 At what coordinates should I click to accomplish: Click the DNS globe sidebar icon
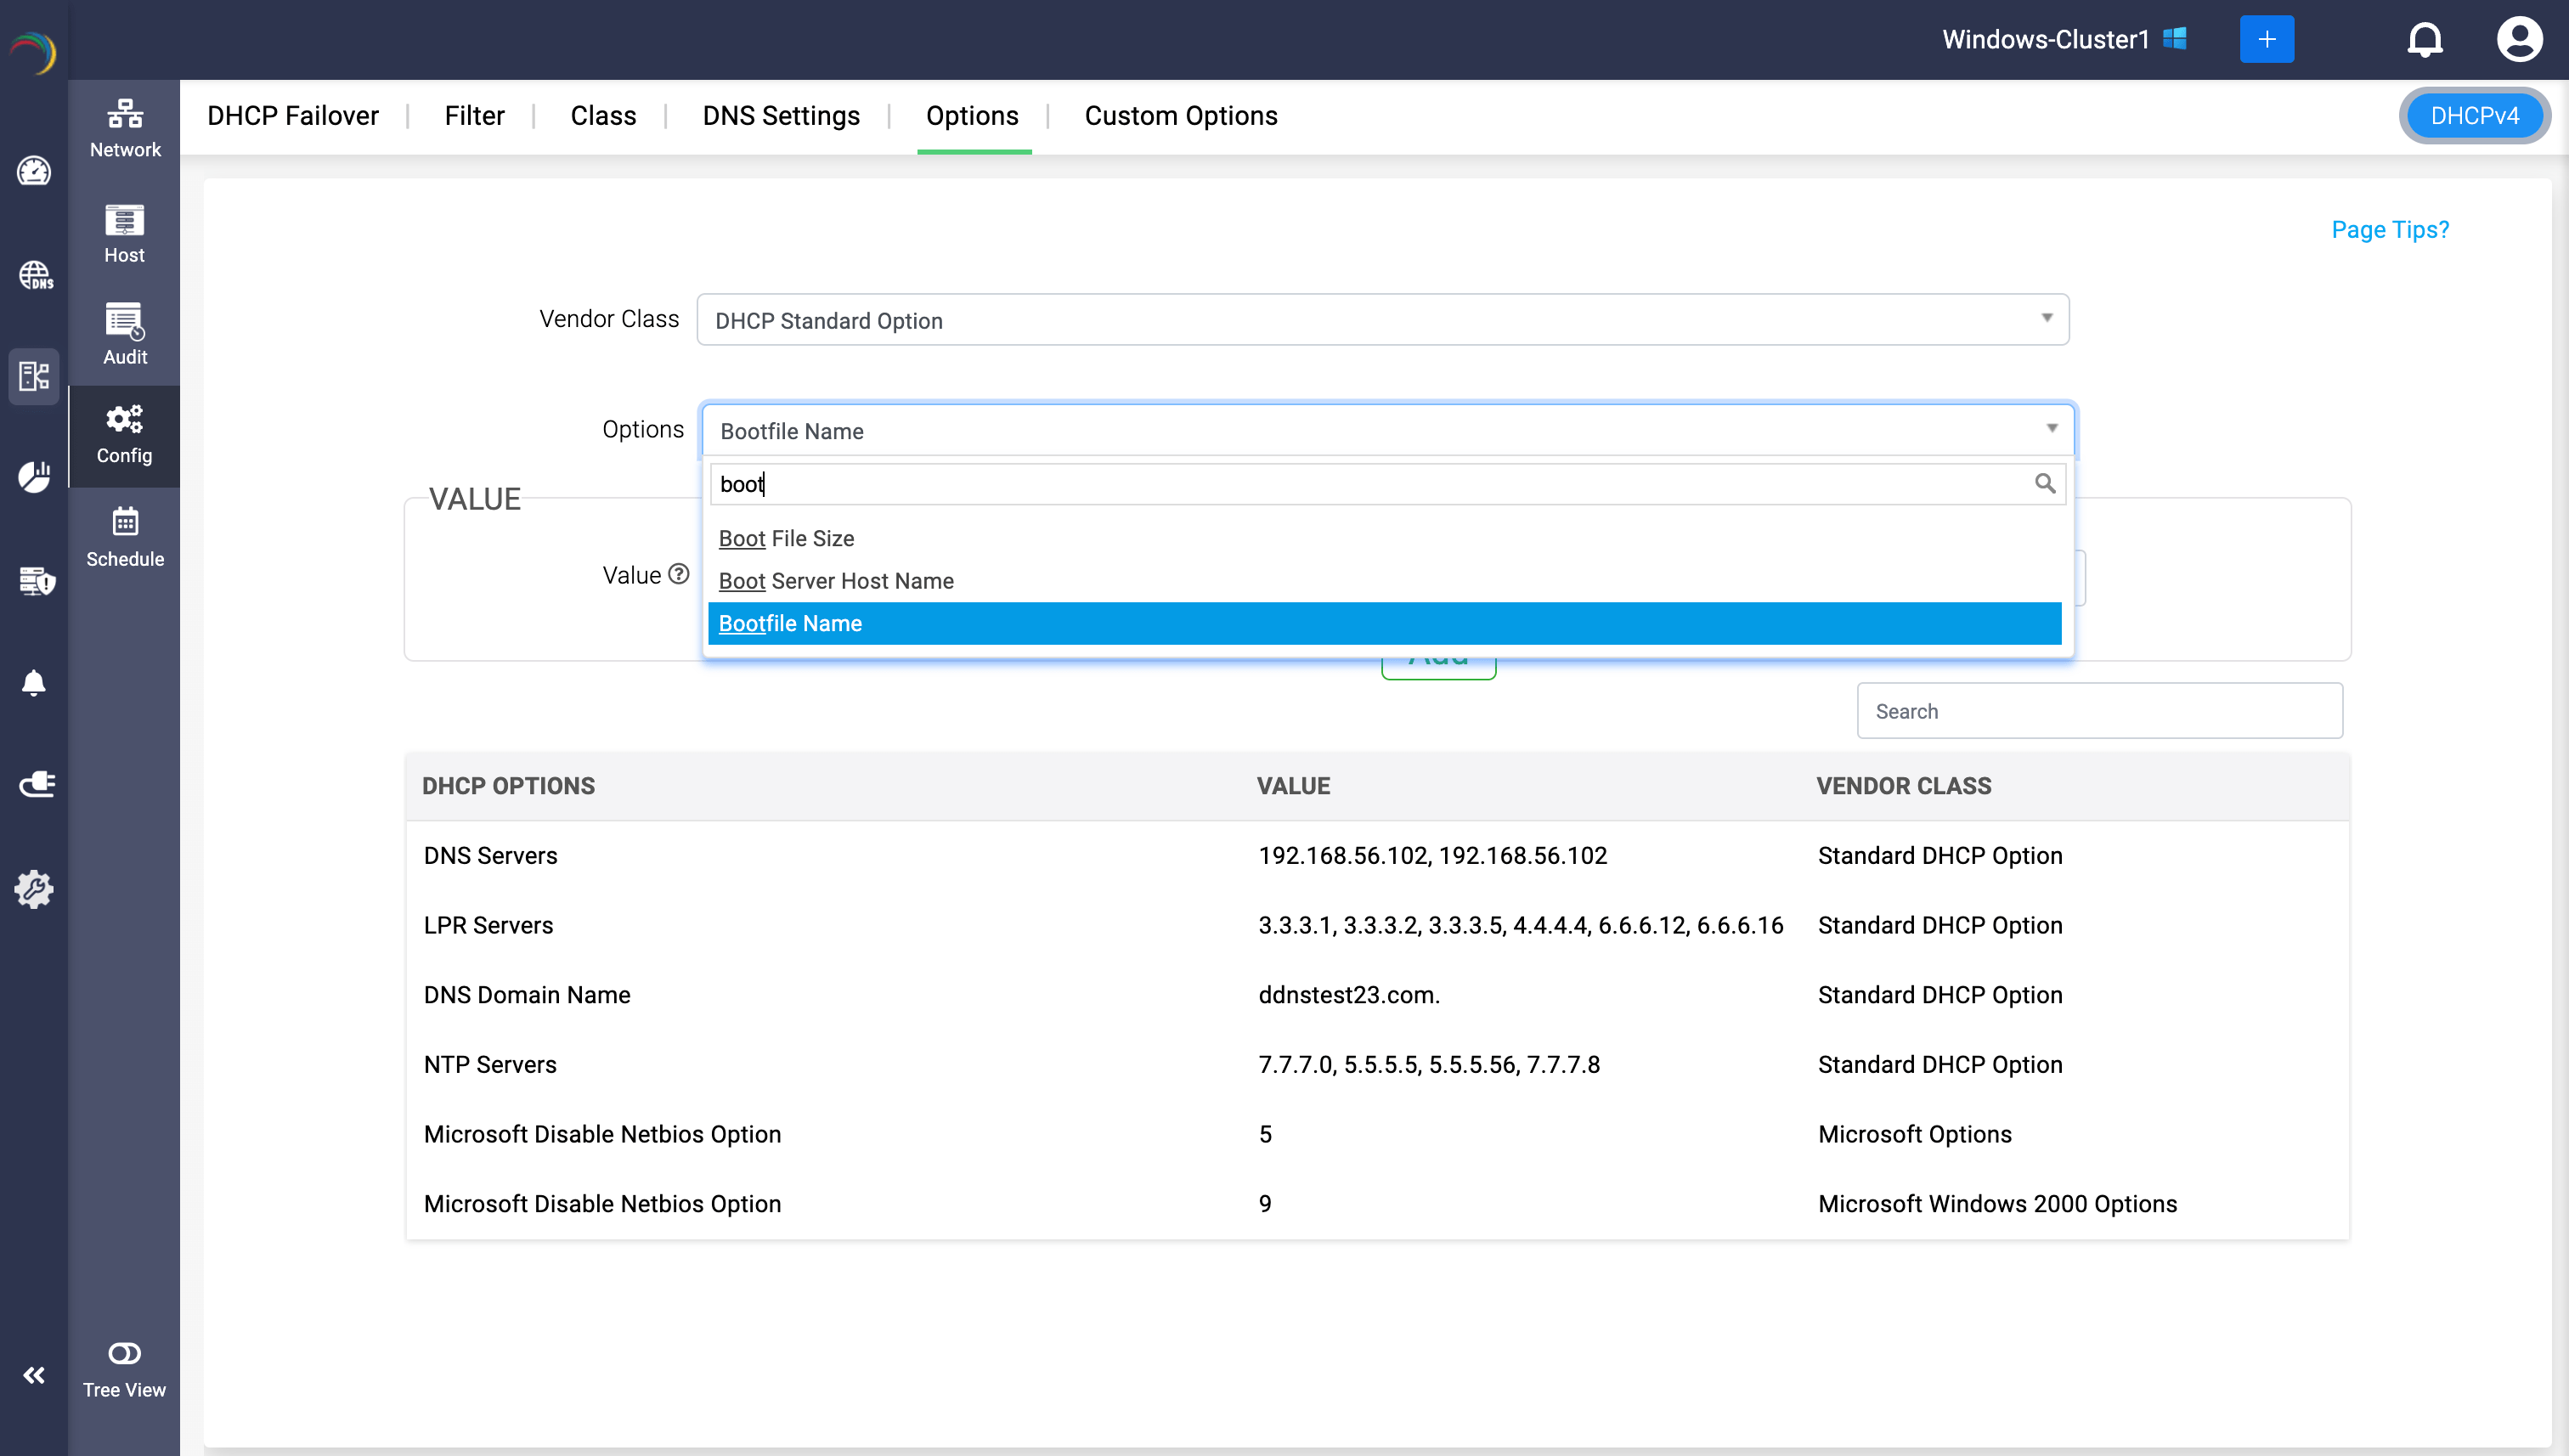(35, 275)
